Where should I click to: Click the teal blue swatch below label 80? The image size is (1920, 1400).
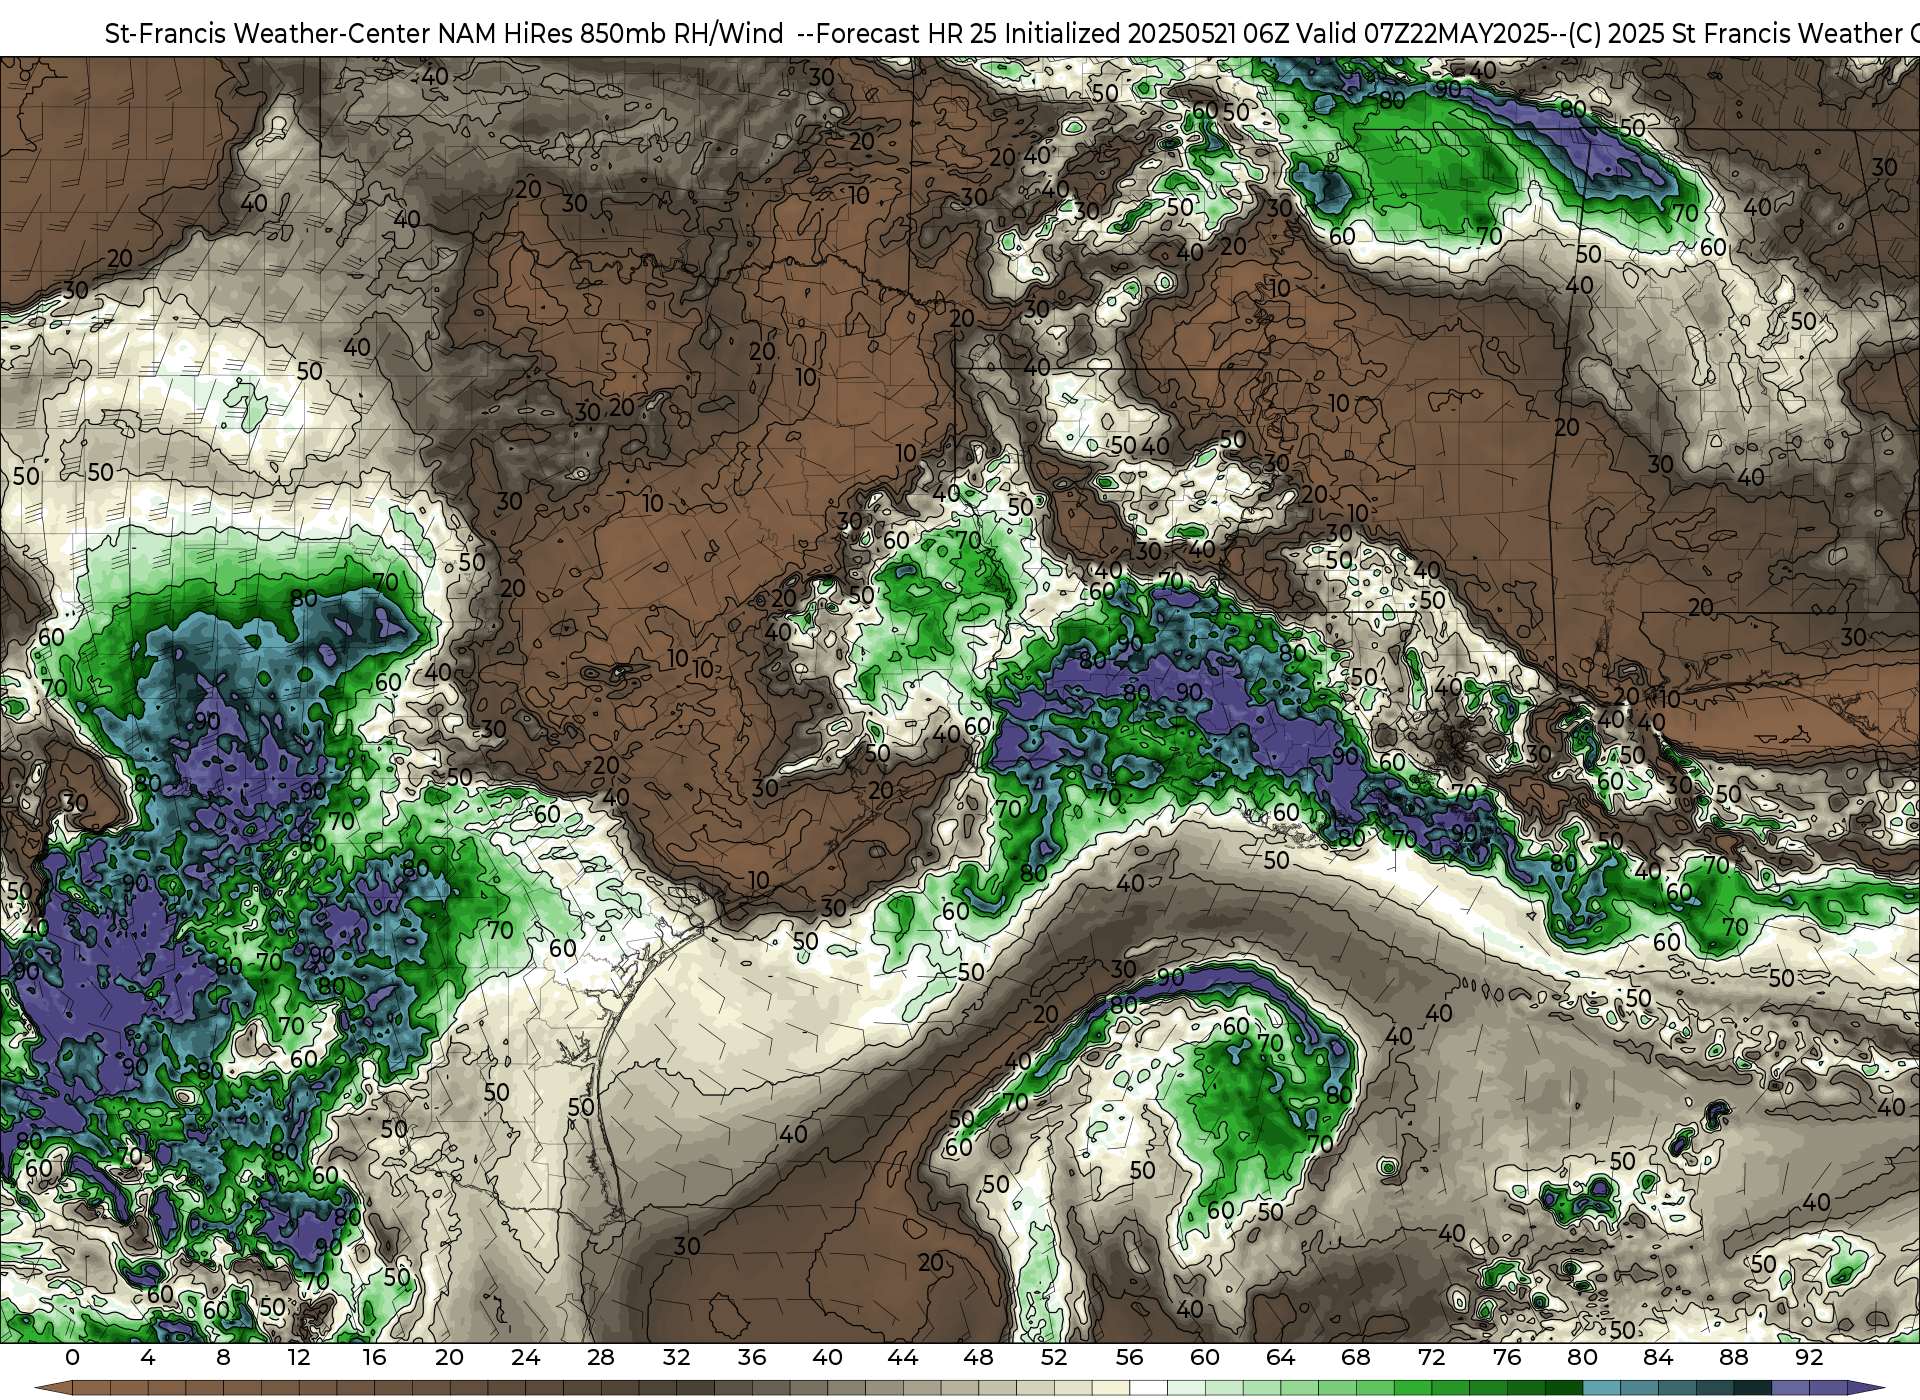click(1601, 1389)
